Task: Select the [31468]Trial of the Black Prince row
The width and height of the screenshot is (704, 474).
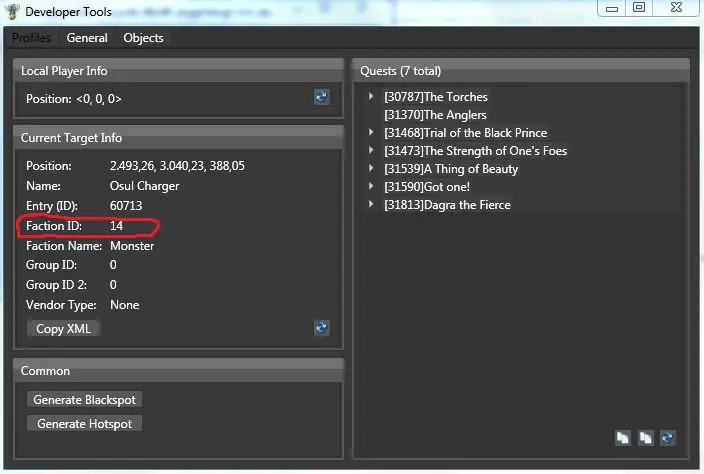Action: pos(466,133)
